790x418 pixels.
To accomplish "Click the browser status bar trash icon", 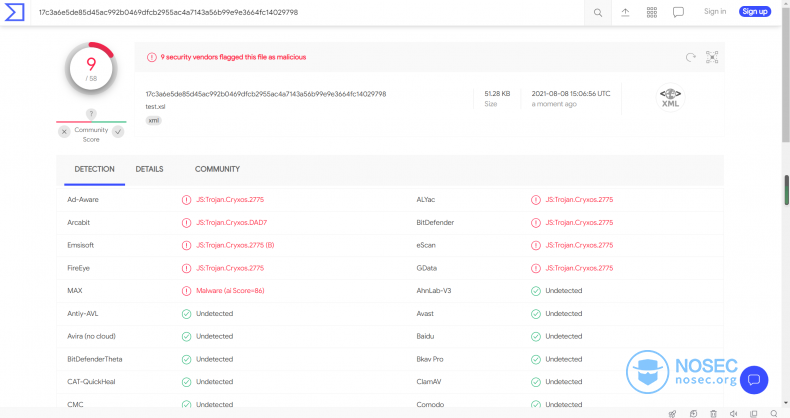I will (x=713, y=413).
